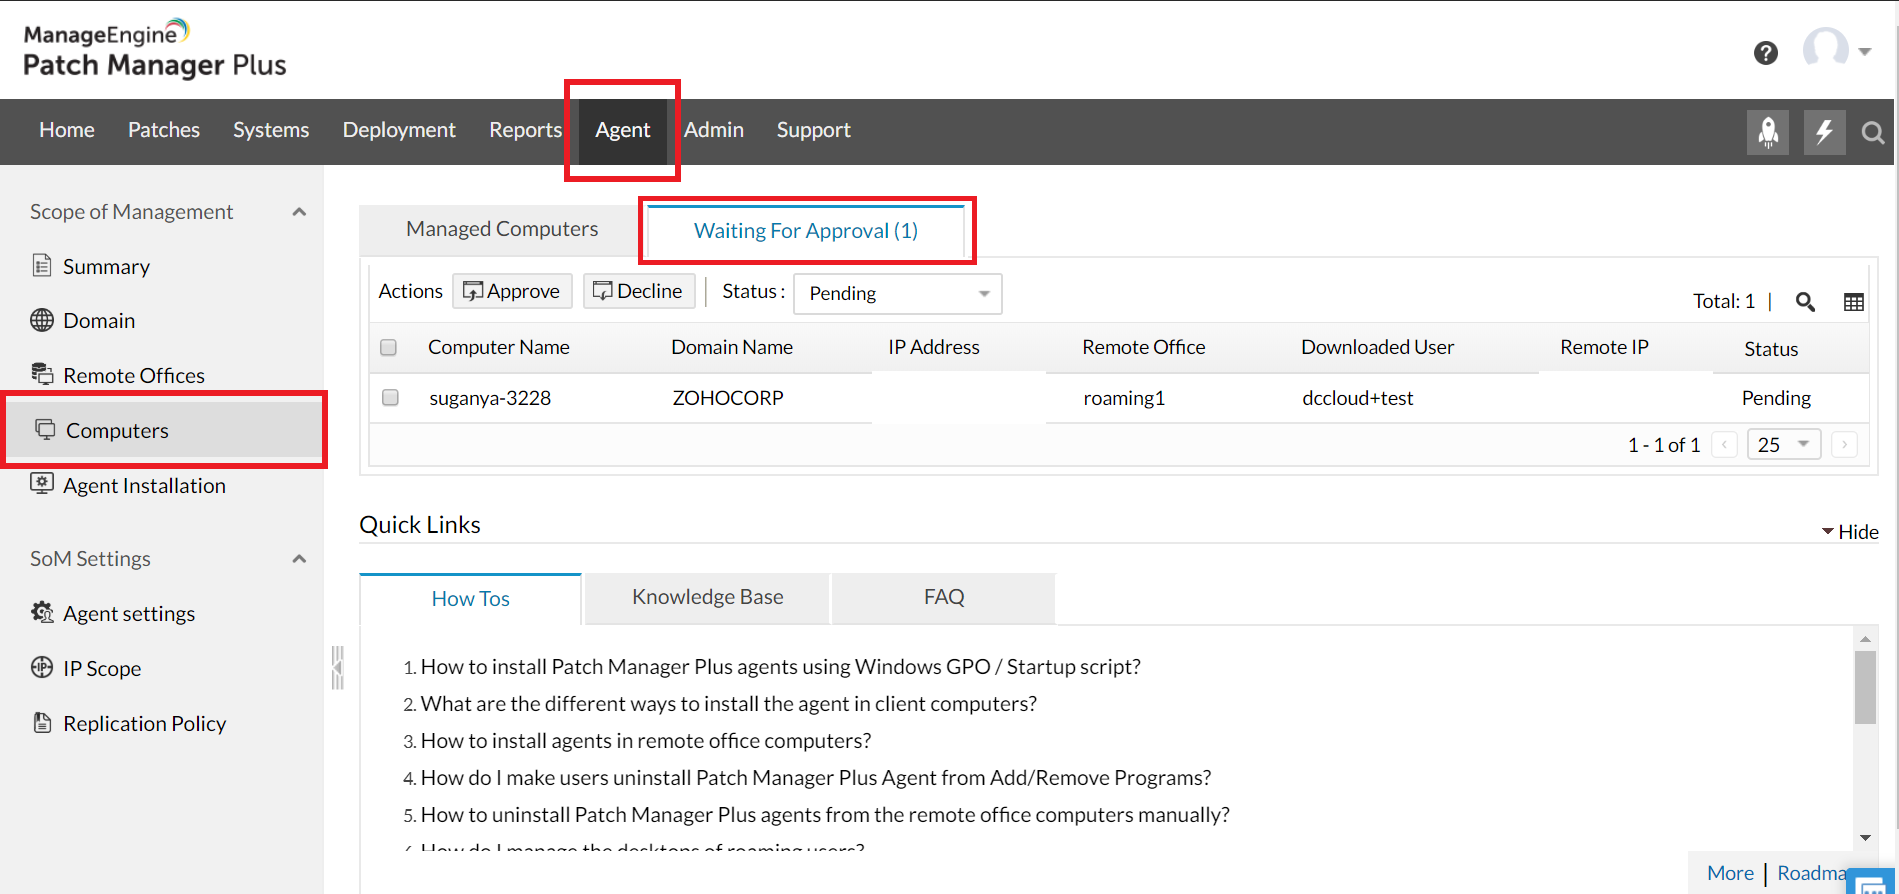Open the Support menu
This screenshot has width=1899, height=894.
(814, 130)
